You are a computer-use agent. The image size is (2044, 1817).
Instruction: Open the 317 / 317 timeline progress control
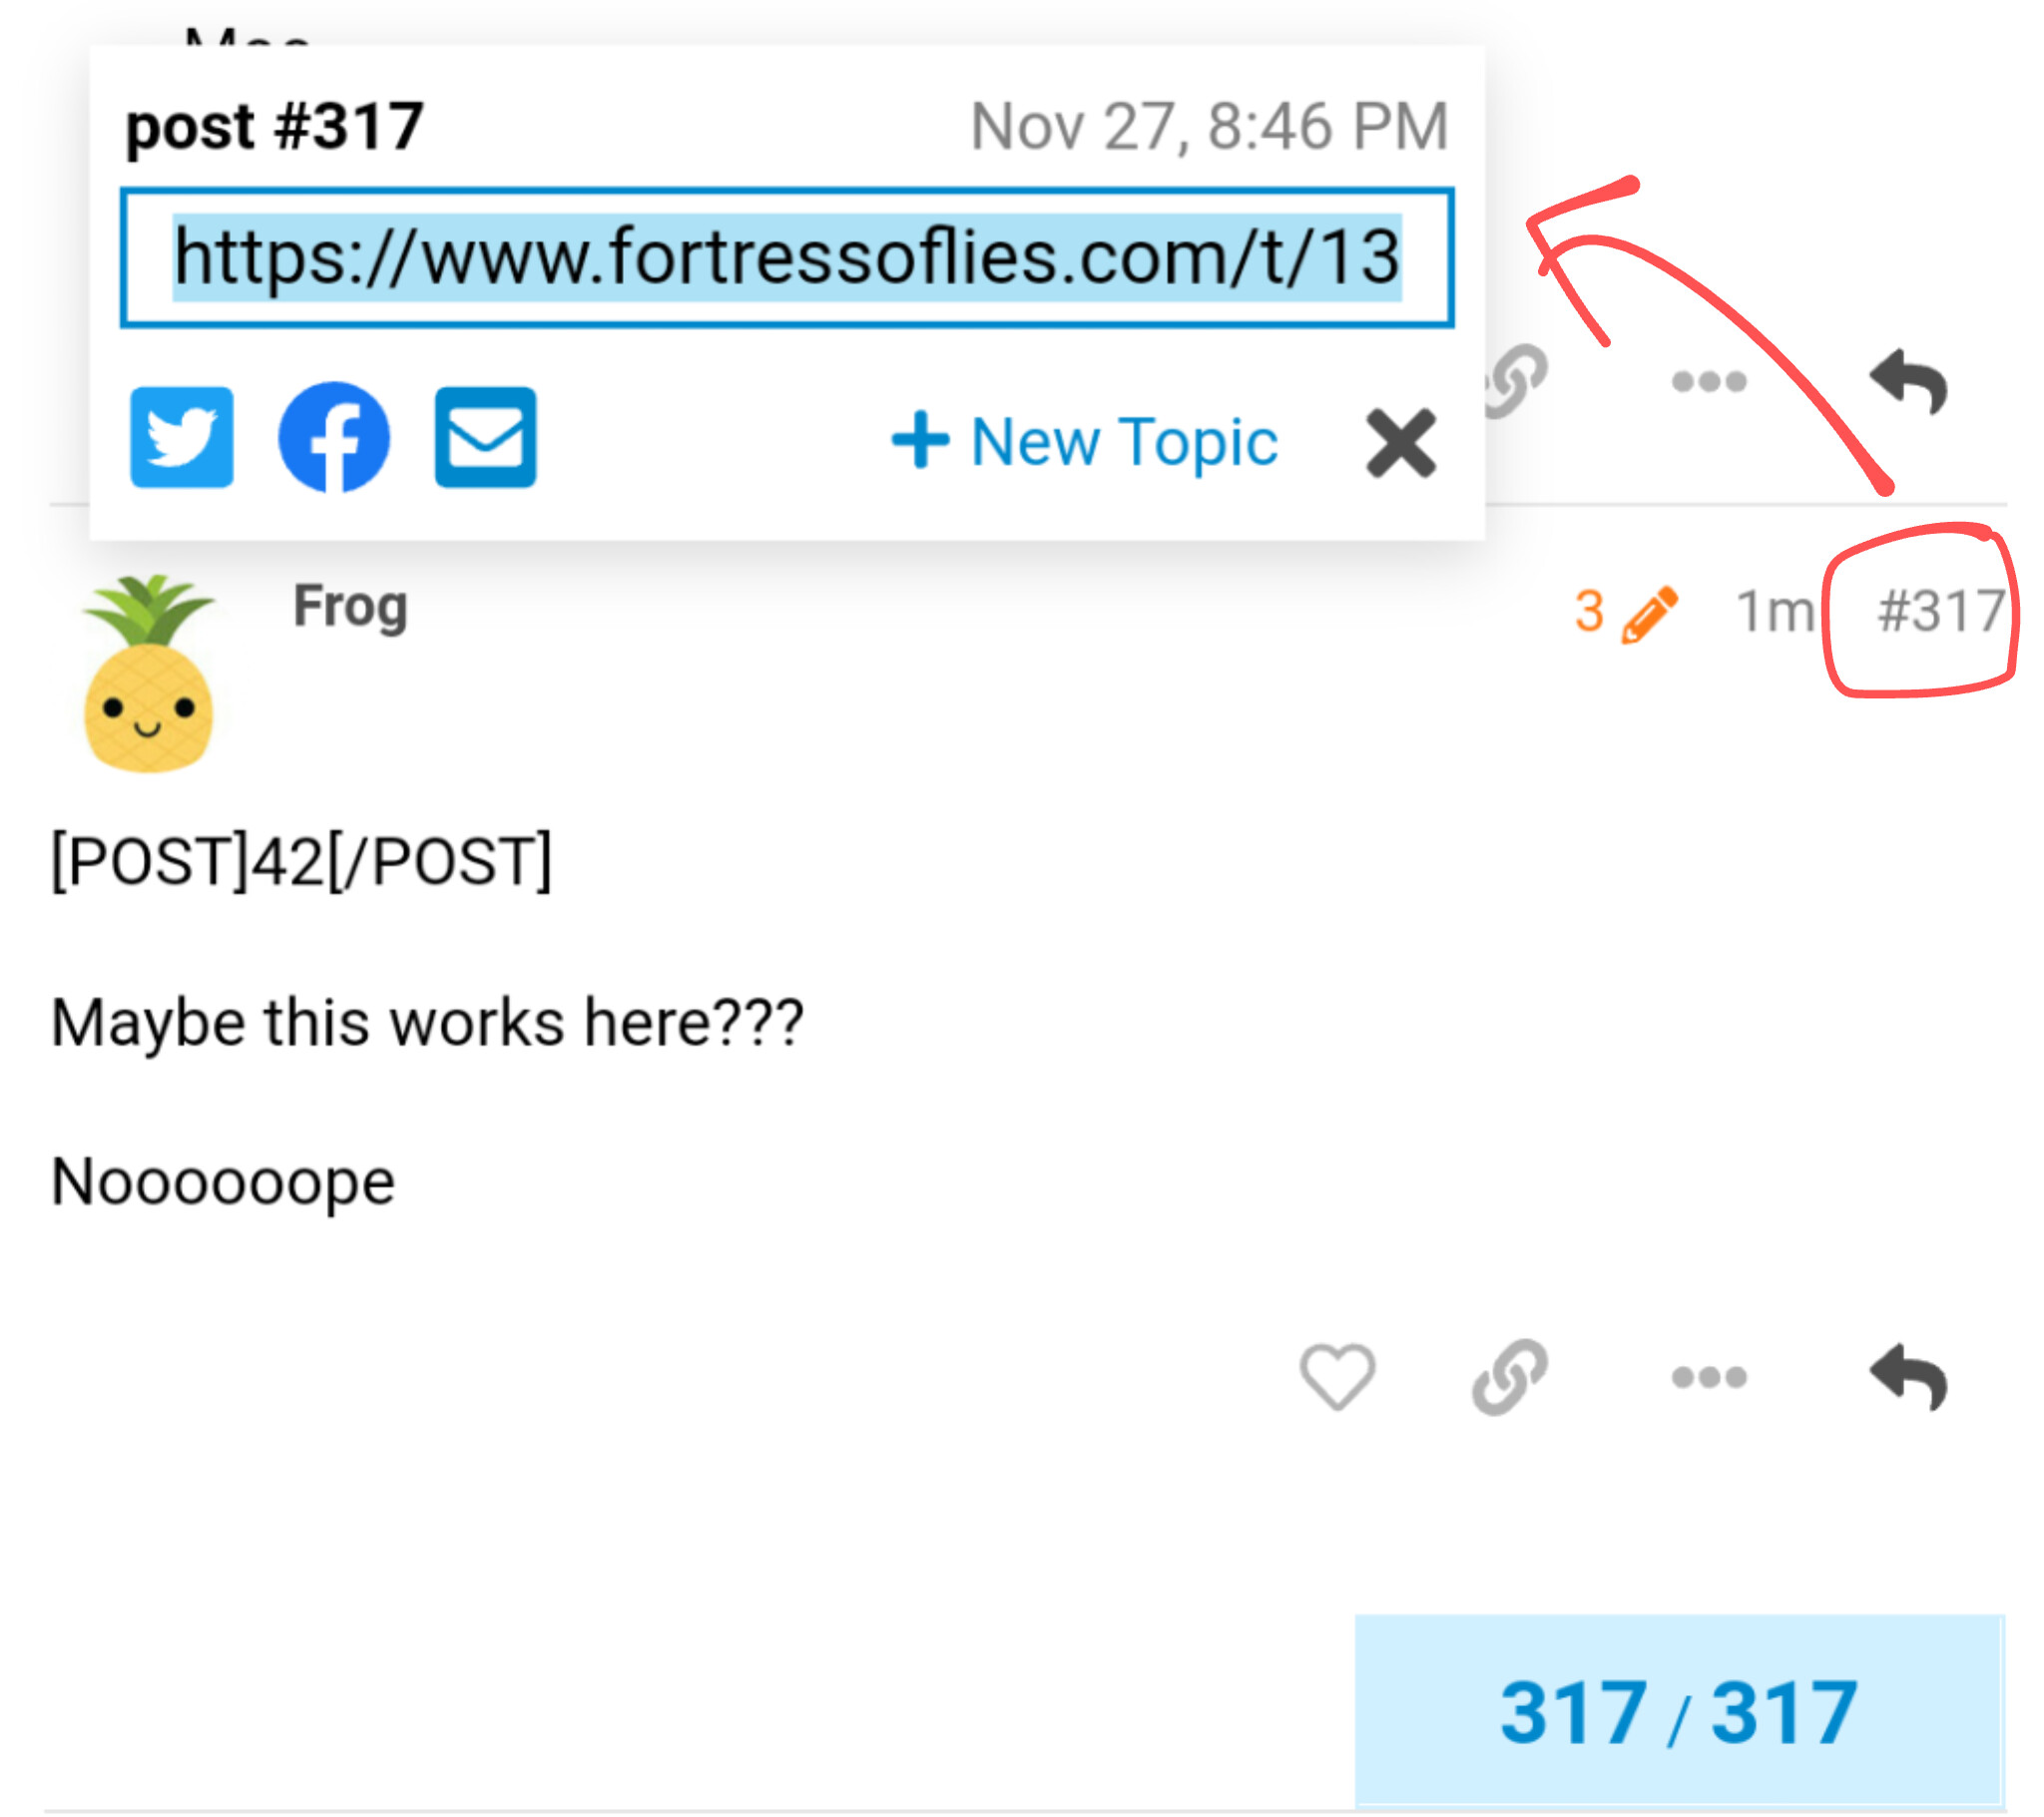click(x=1679, y=1712)
